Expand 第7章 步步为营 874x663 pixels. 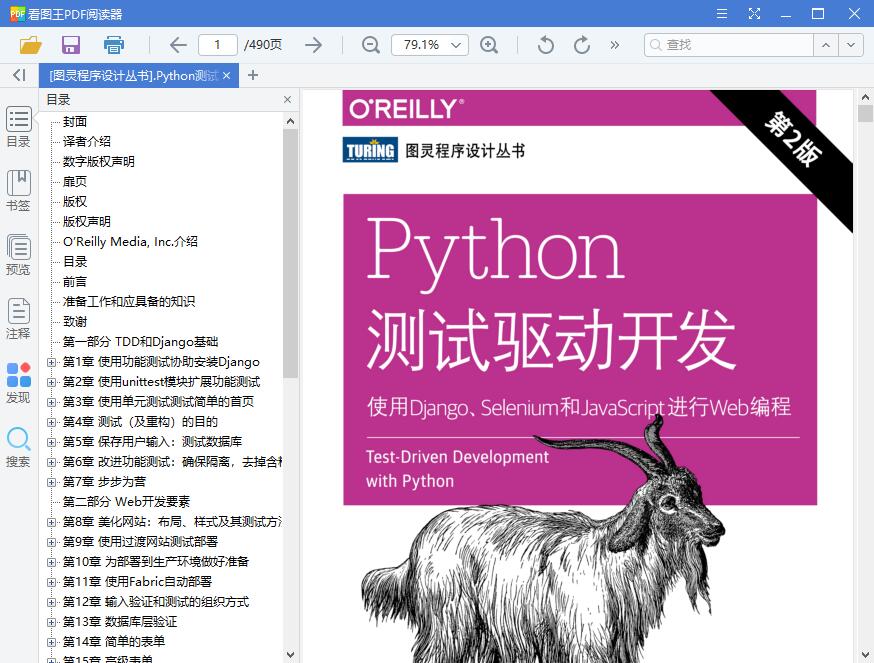pyautogui.click(x=51, y=482)
